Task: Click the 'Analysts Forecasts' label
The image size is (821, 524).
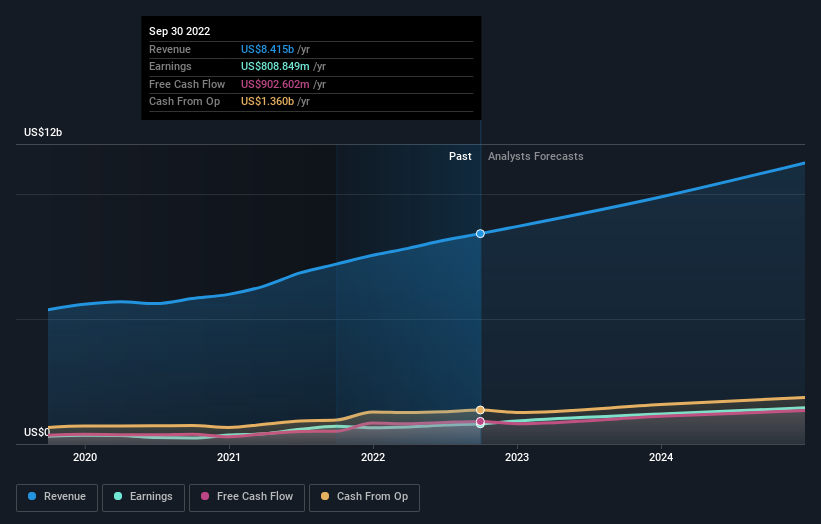Action: [536, 156]
